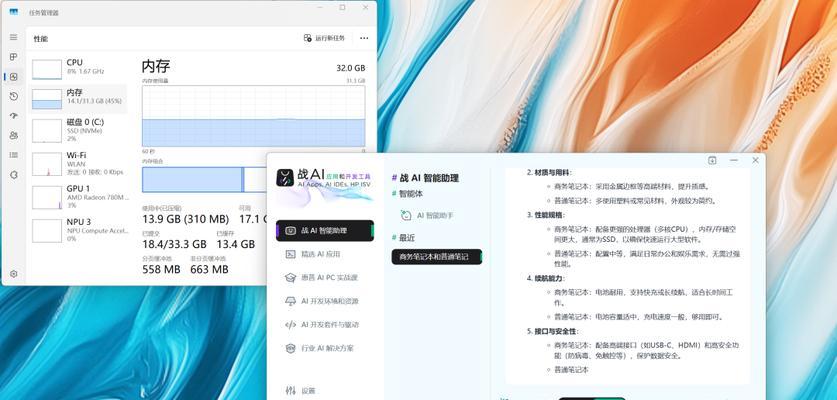Click the 2. 材质与用料 heading in chat
The height and width of the screenshot is (400, 837).
click(549, 172)
